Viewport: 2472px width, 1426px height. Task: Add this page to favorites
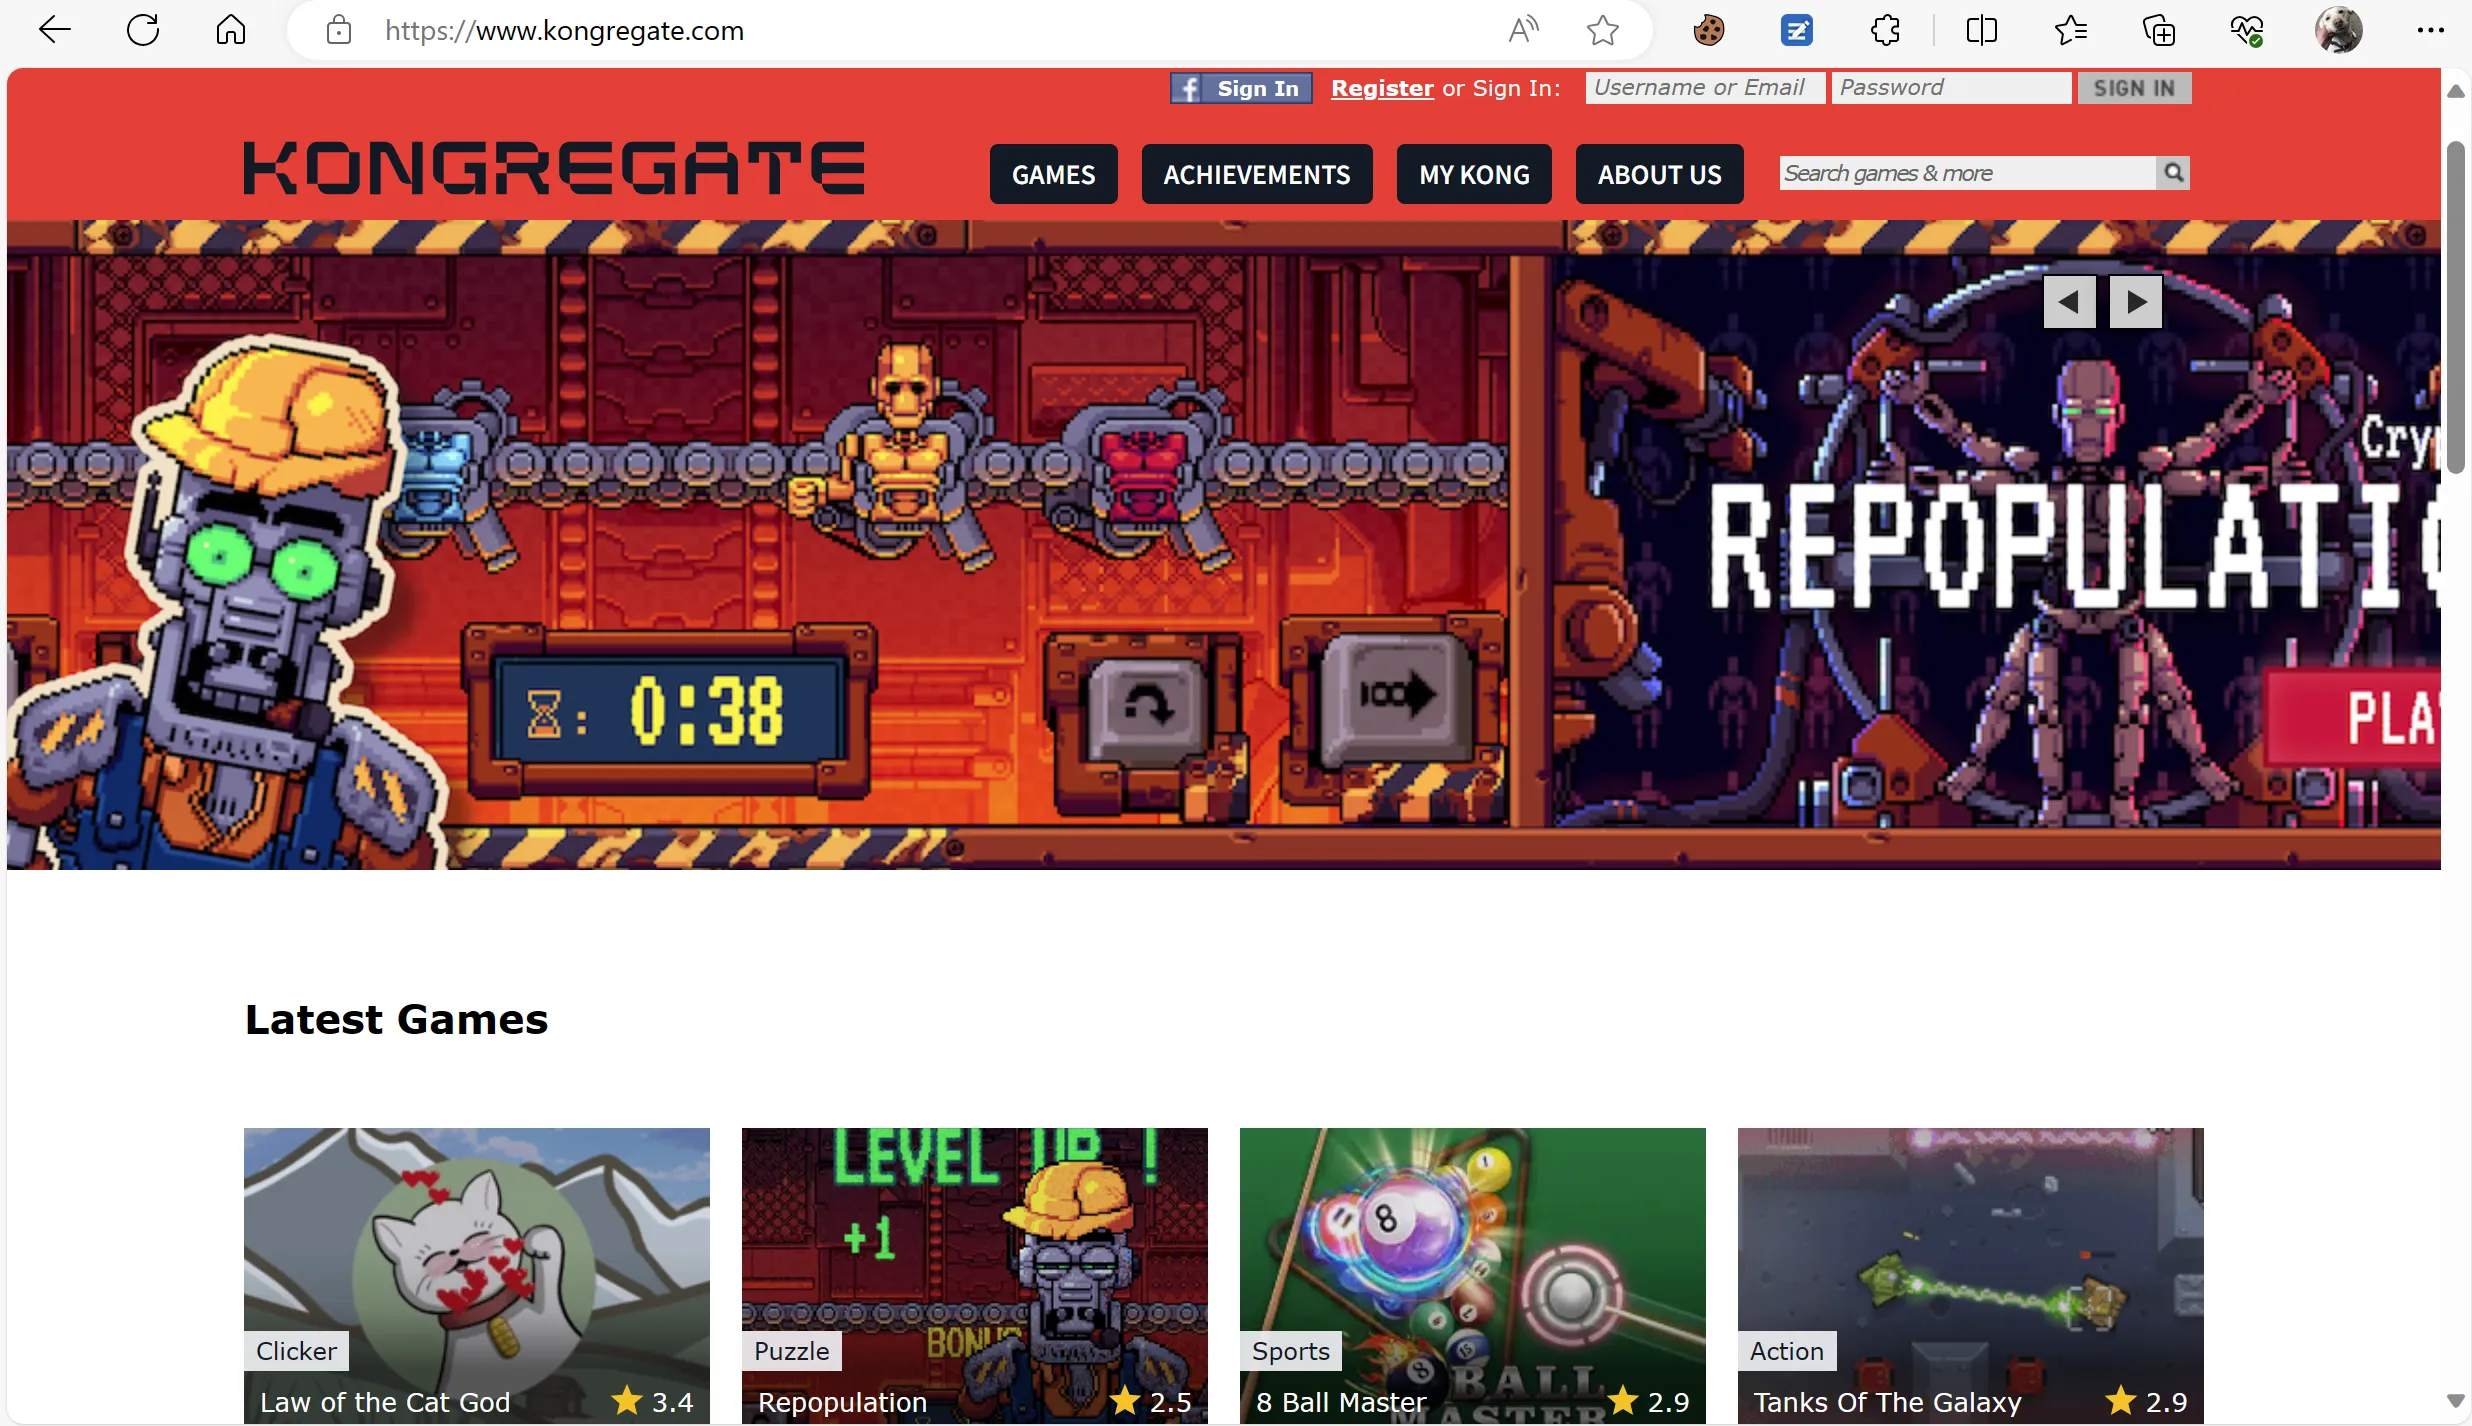(1603, 30)
